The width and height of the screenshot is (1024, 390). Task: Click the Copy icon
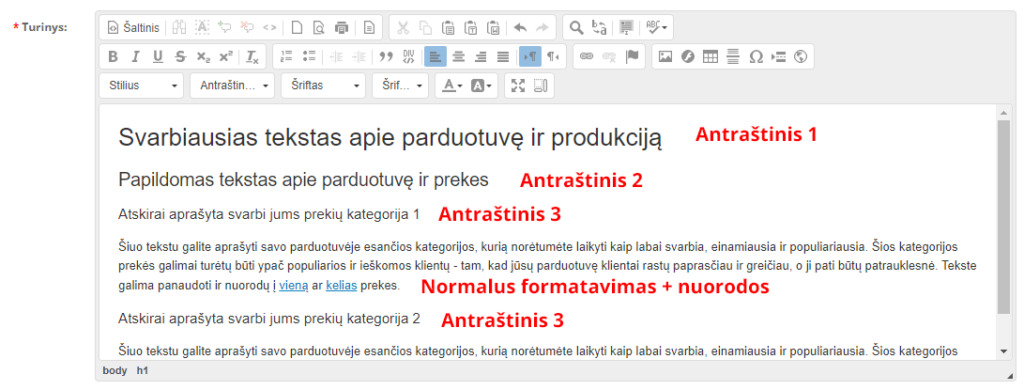425,27
